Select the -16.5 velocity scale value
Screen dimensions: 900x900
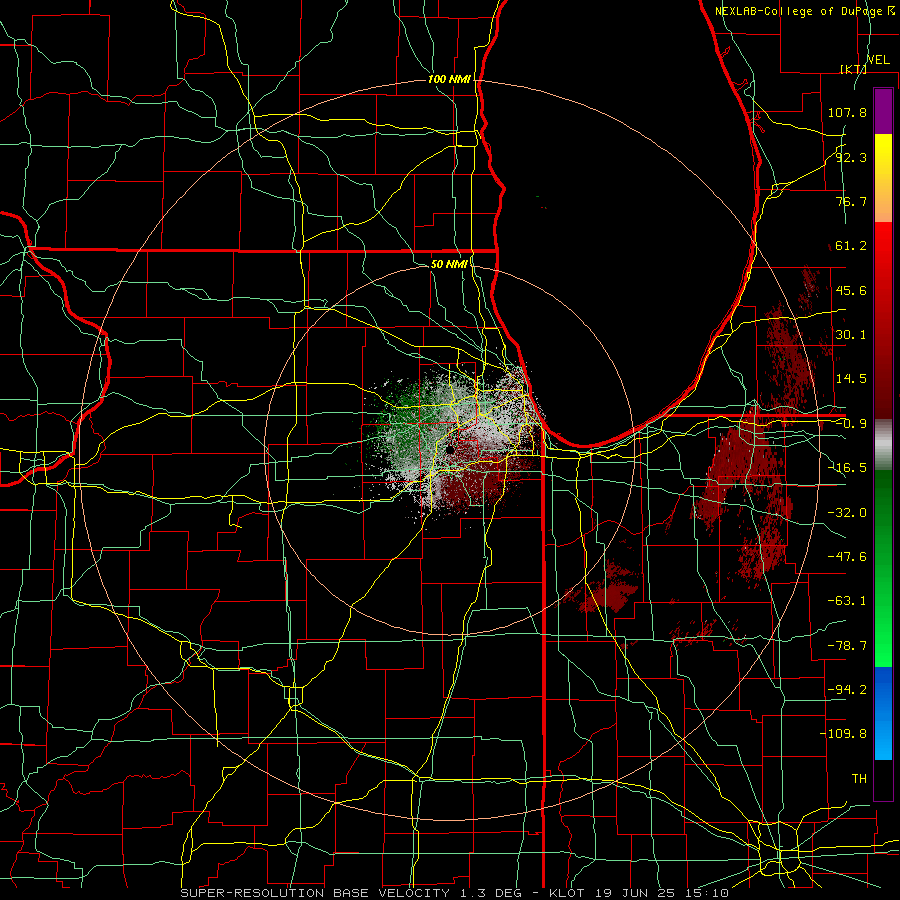tap(847, 468)
